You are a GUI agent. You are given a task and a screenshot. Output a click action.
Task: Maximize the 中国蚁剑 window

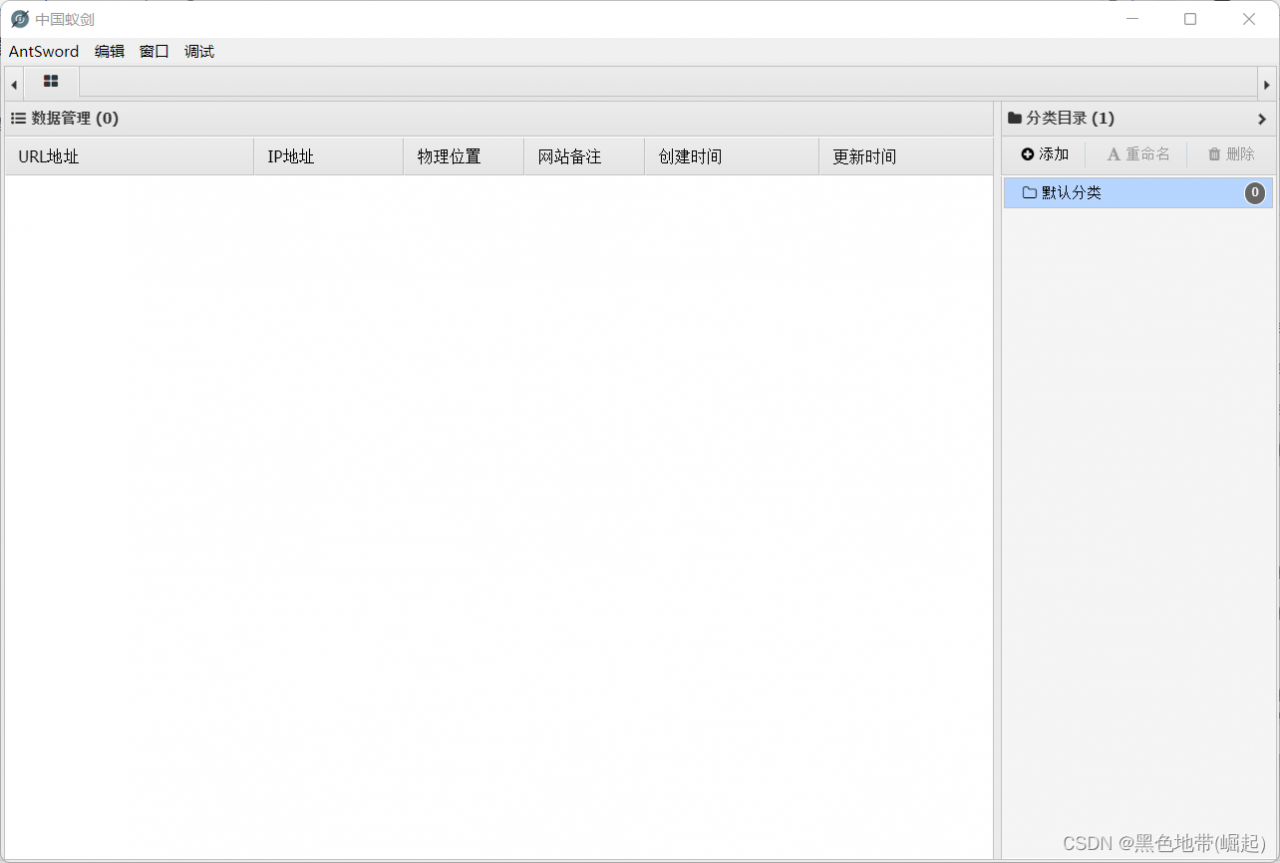(x=1190, y=19)
